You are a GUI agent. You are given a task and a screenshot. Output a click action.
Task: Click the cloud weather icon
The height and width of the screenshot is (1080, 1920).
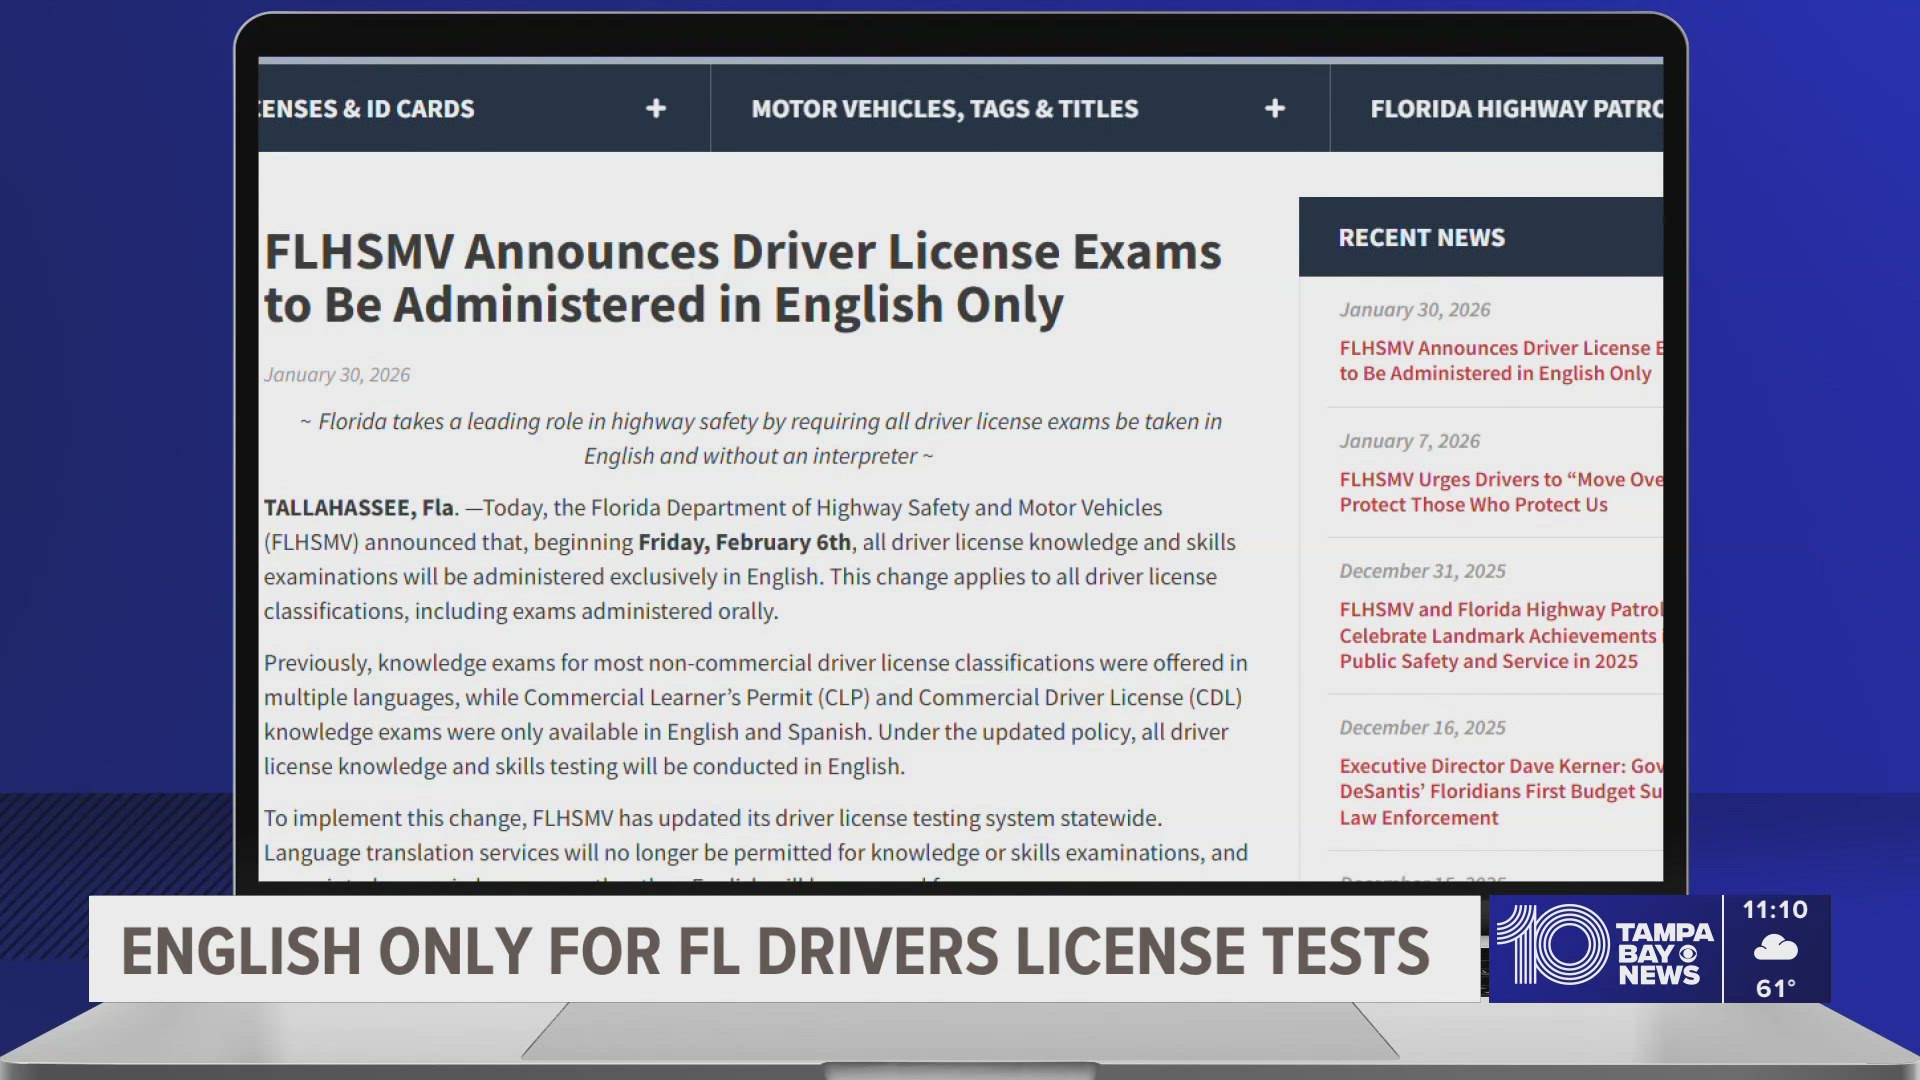(x=1775, y=947)
